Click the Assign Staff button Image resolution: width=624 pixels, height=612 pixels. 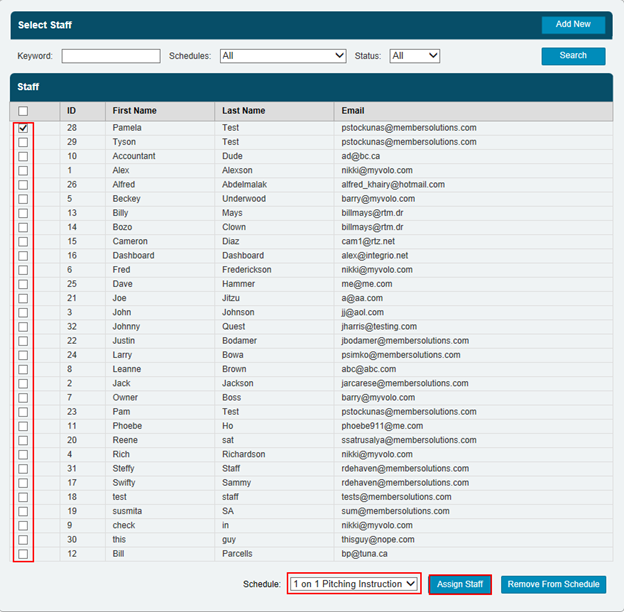[460, 584]
